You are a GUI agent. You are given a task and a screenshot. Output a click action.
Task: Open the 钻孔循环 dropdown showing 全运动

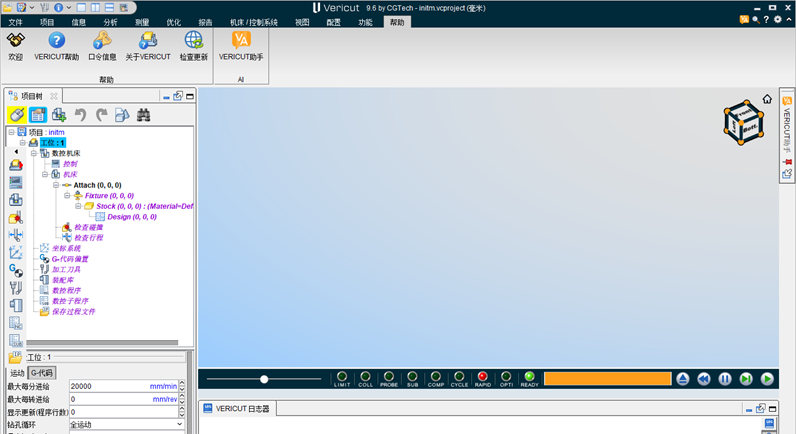pyautogui.click(x=126, y=424)
